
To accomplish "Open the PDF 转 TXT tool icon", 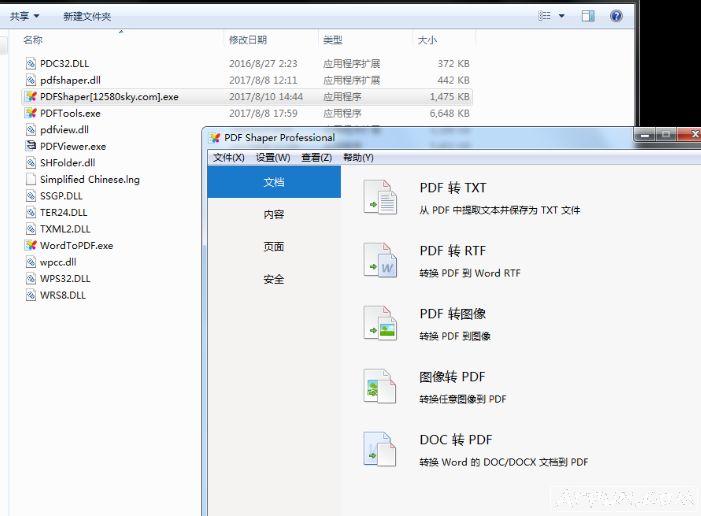I will click(380, 197).
